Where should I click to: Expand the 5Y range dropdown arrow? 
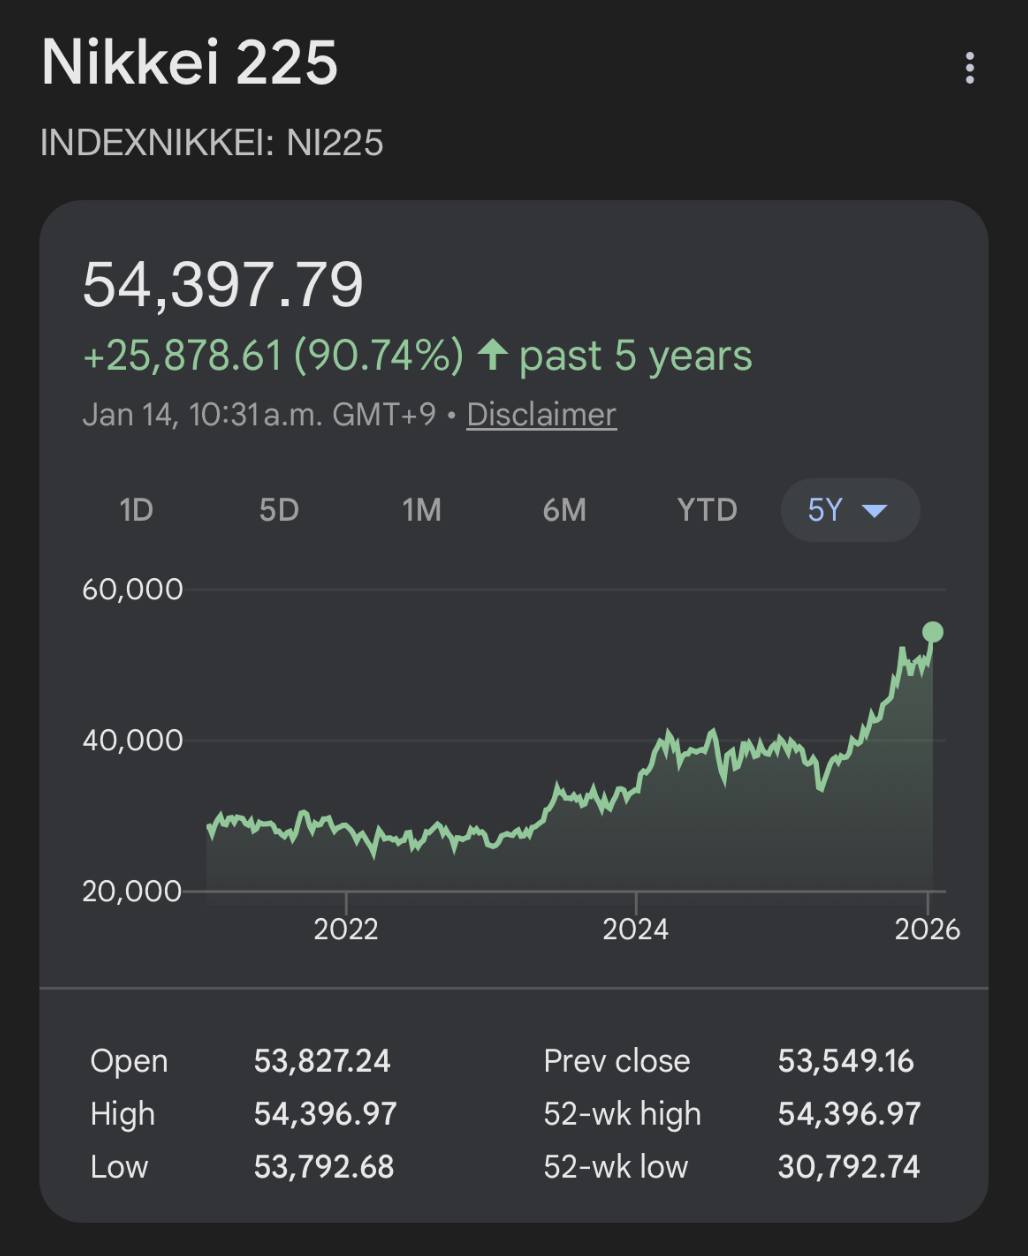pyautogui.click(x=874, y=511)
